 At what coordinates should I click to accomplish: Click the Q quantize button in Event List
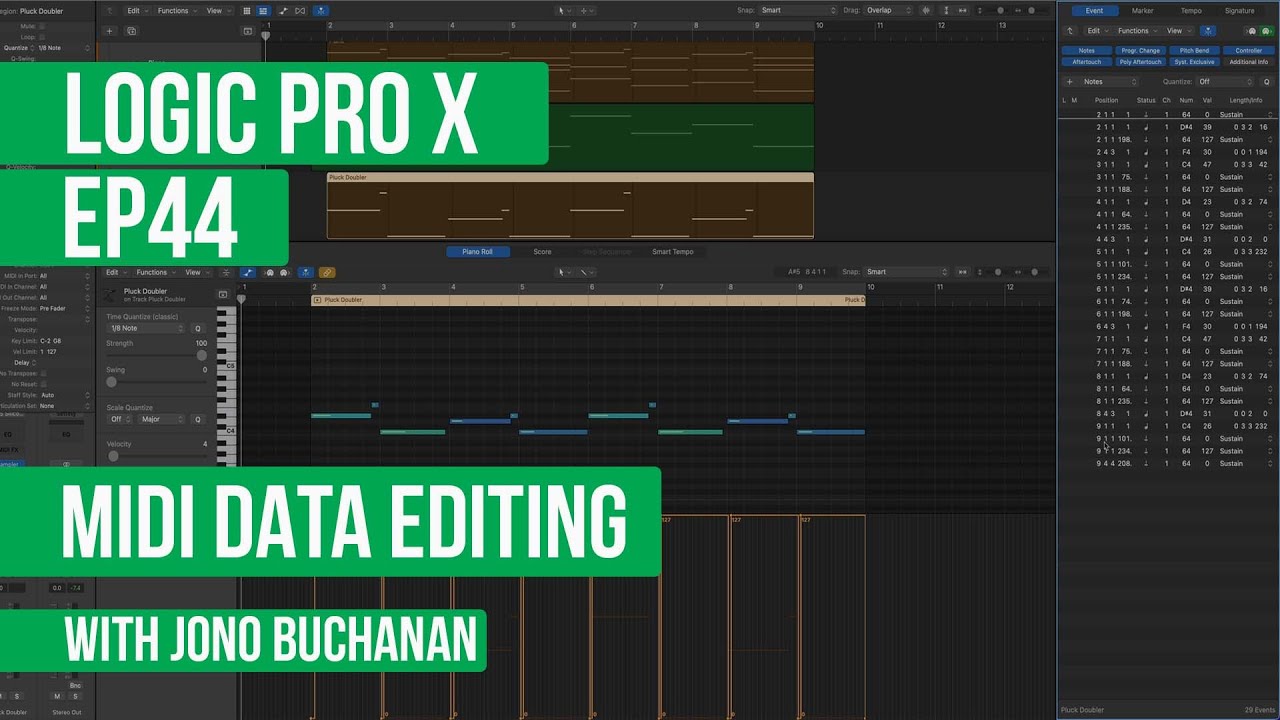tap(1266, 82)
